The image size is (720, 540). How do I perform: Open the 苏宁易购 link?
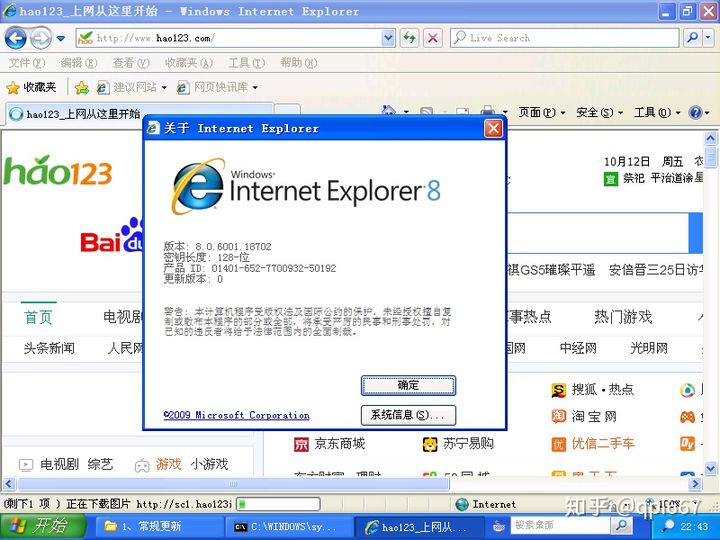pyautogui.click(x=468, y=444)
